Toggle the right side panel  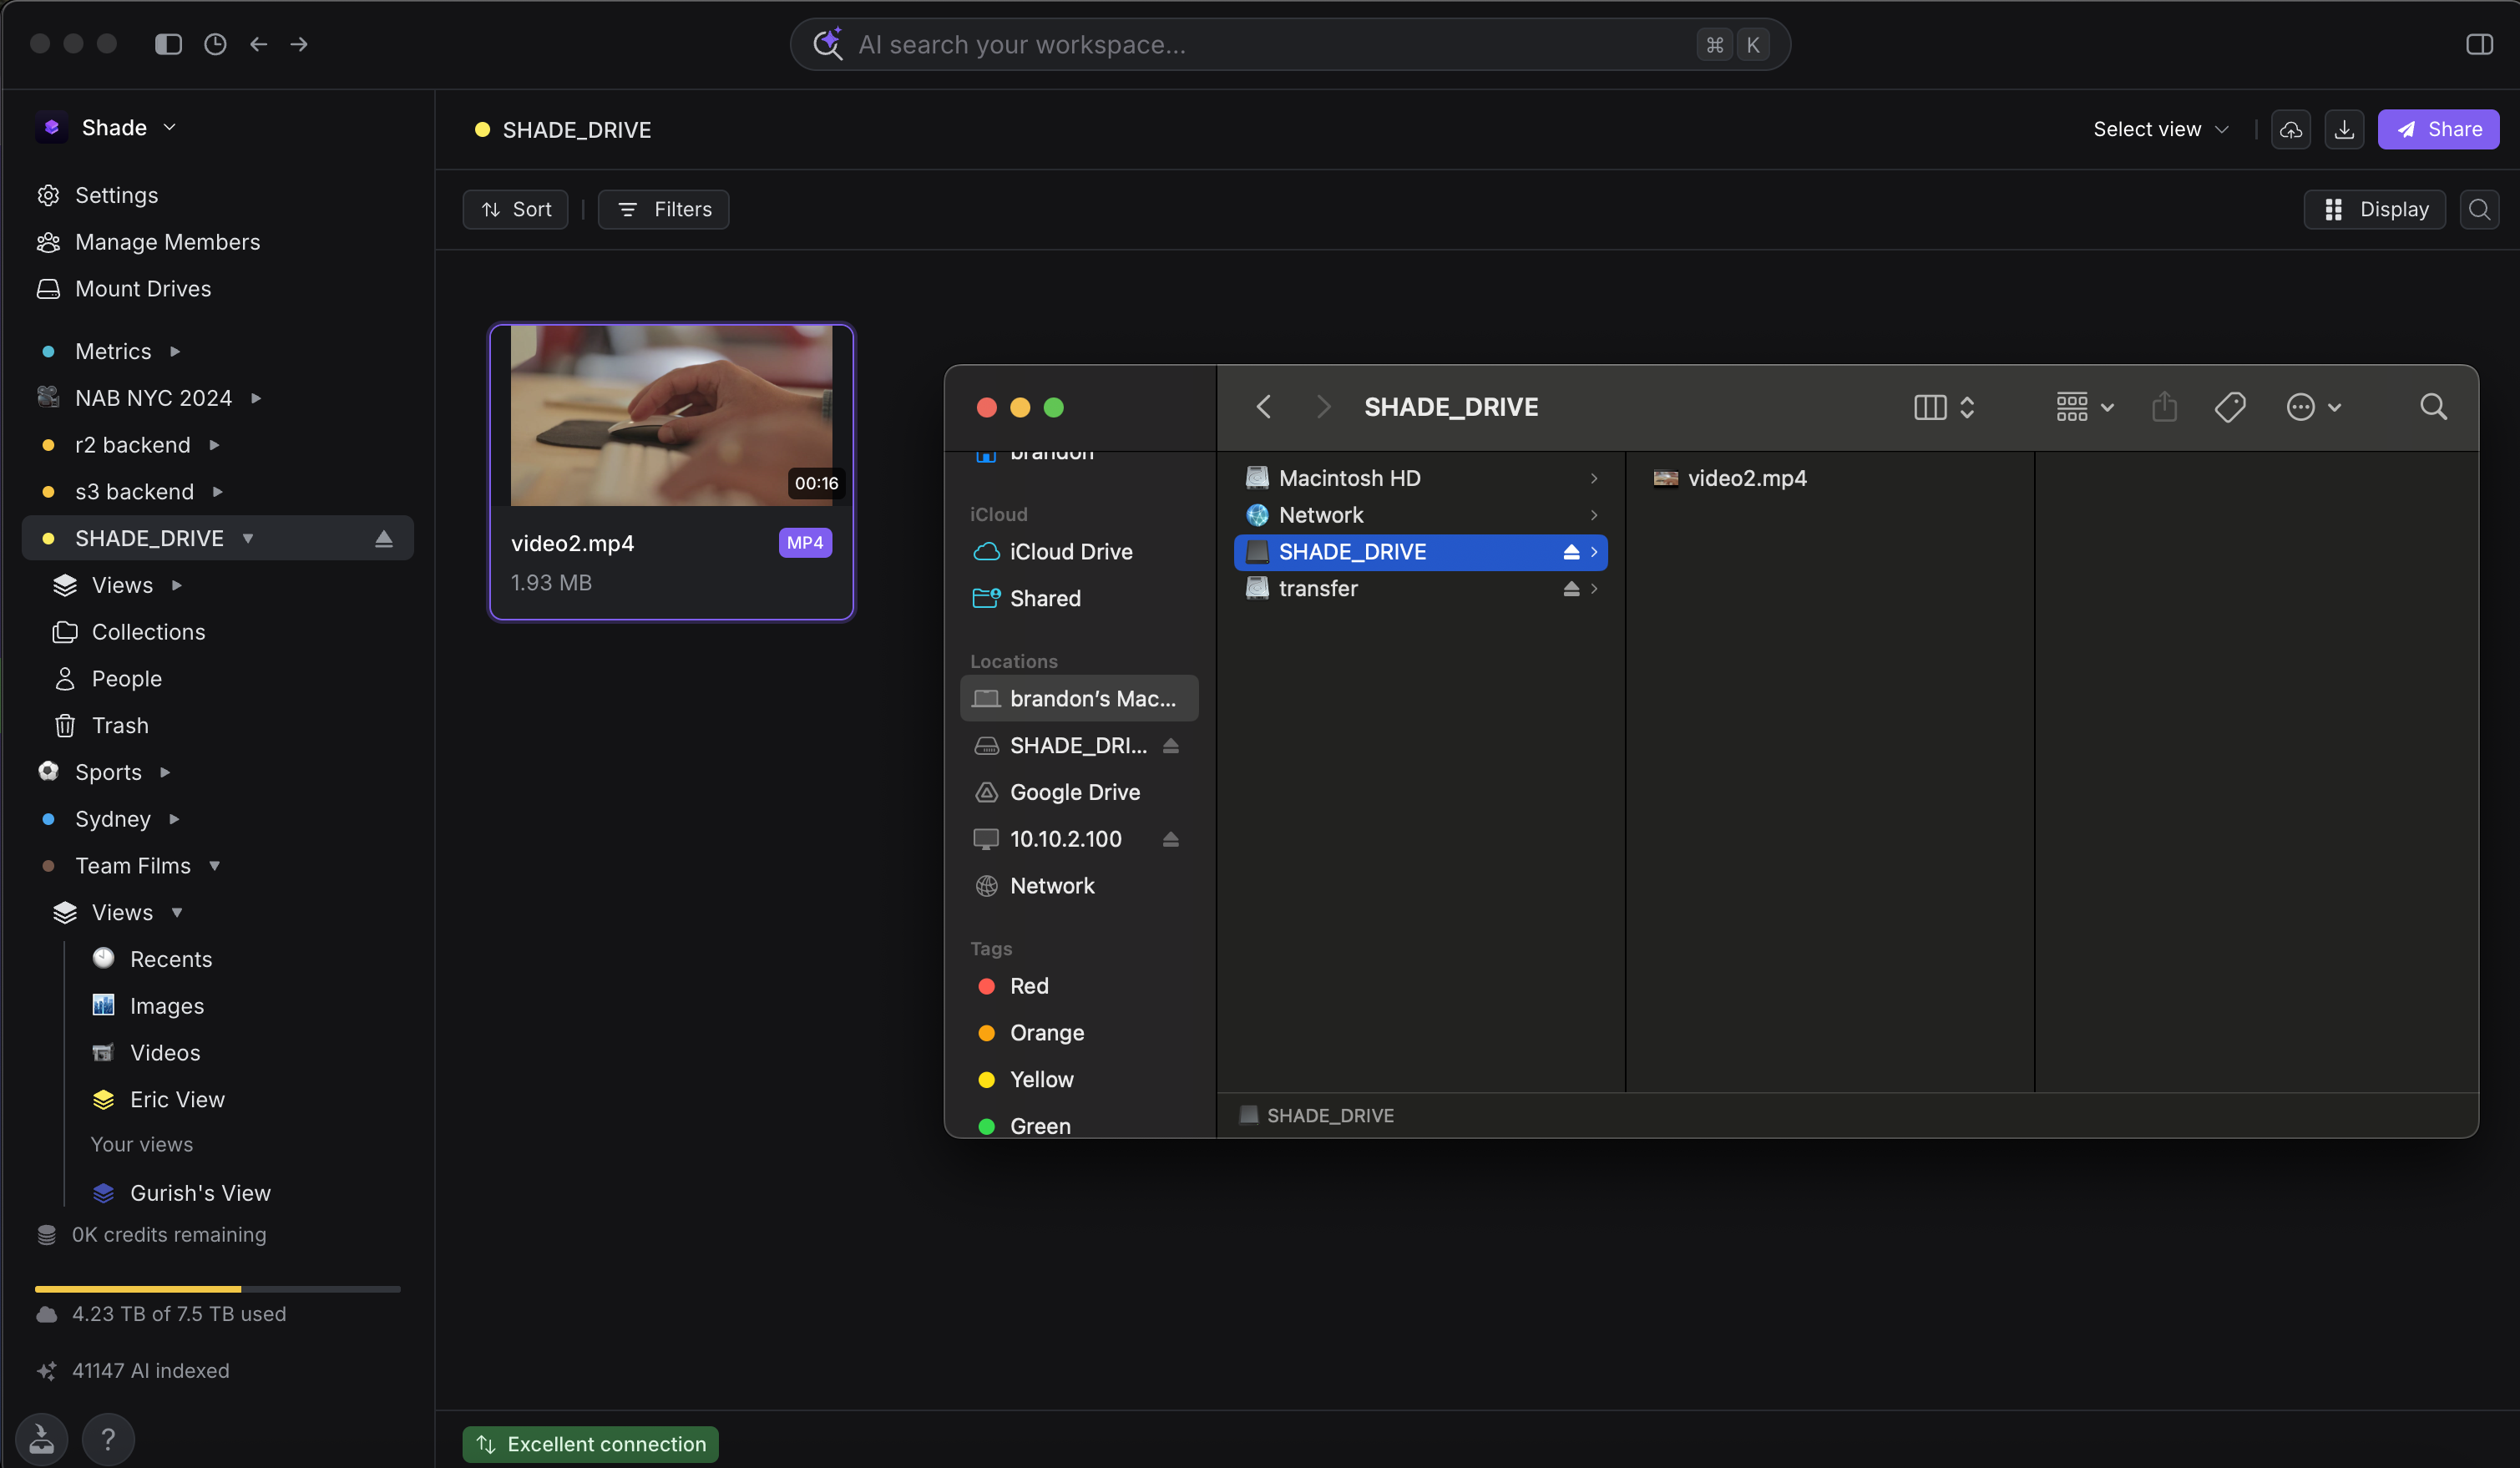(x=2479, y=44)
